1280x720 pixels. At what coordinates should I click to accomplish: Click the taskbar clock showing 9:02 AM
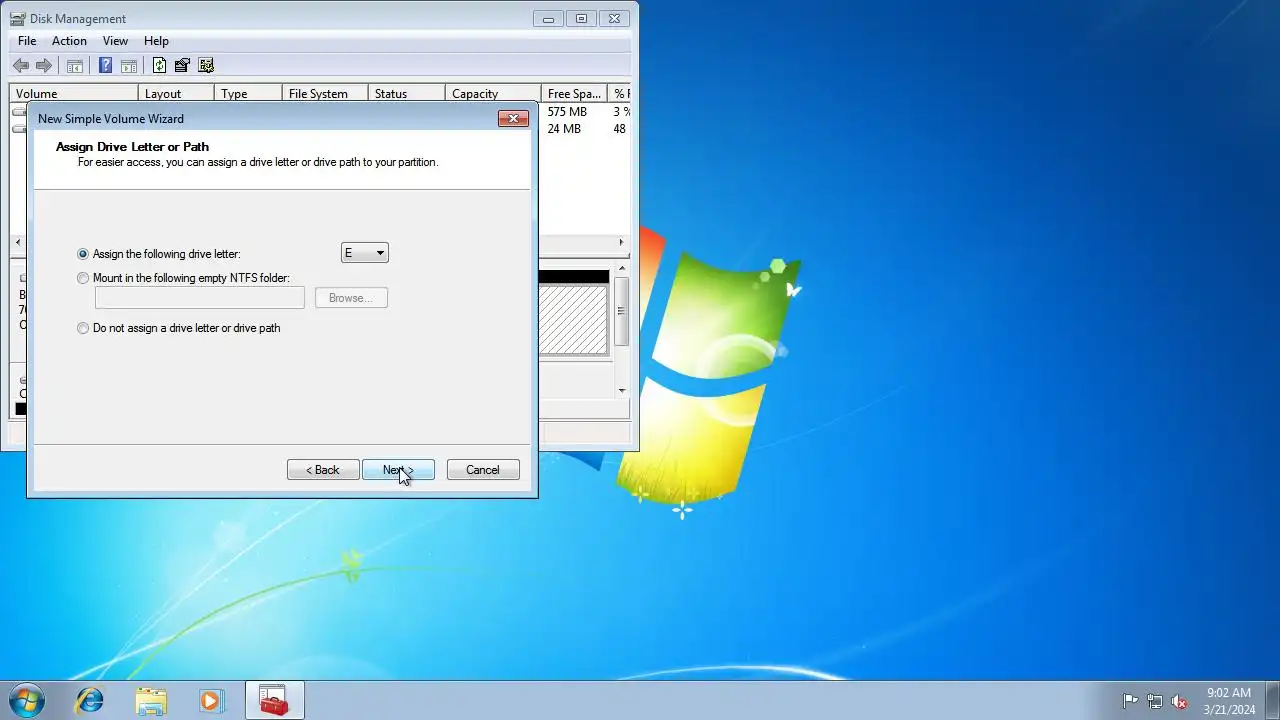click(x=1229, y=701)
